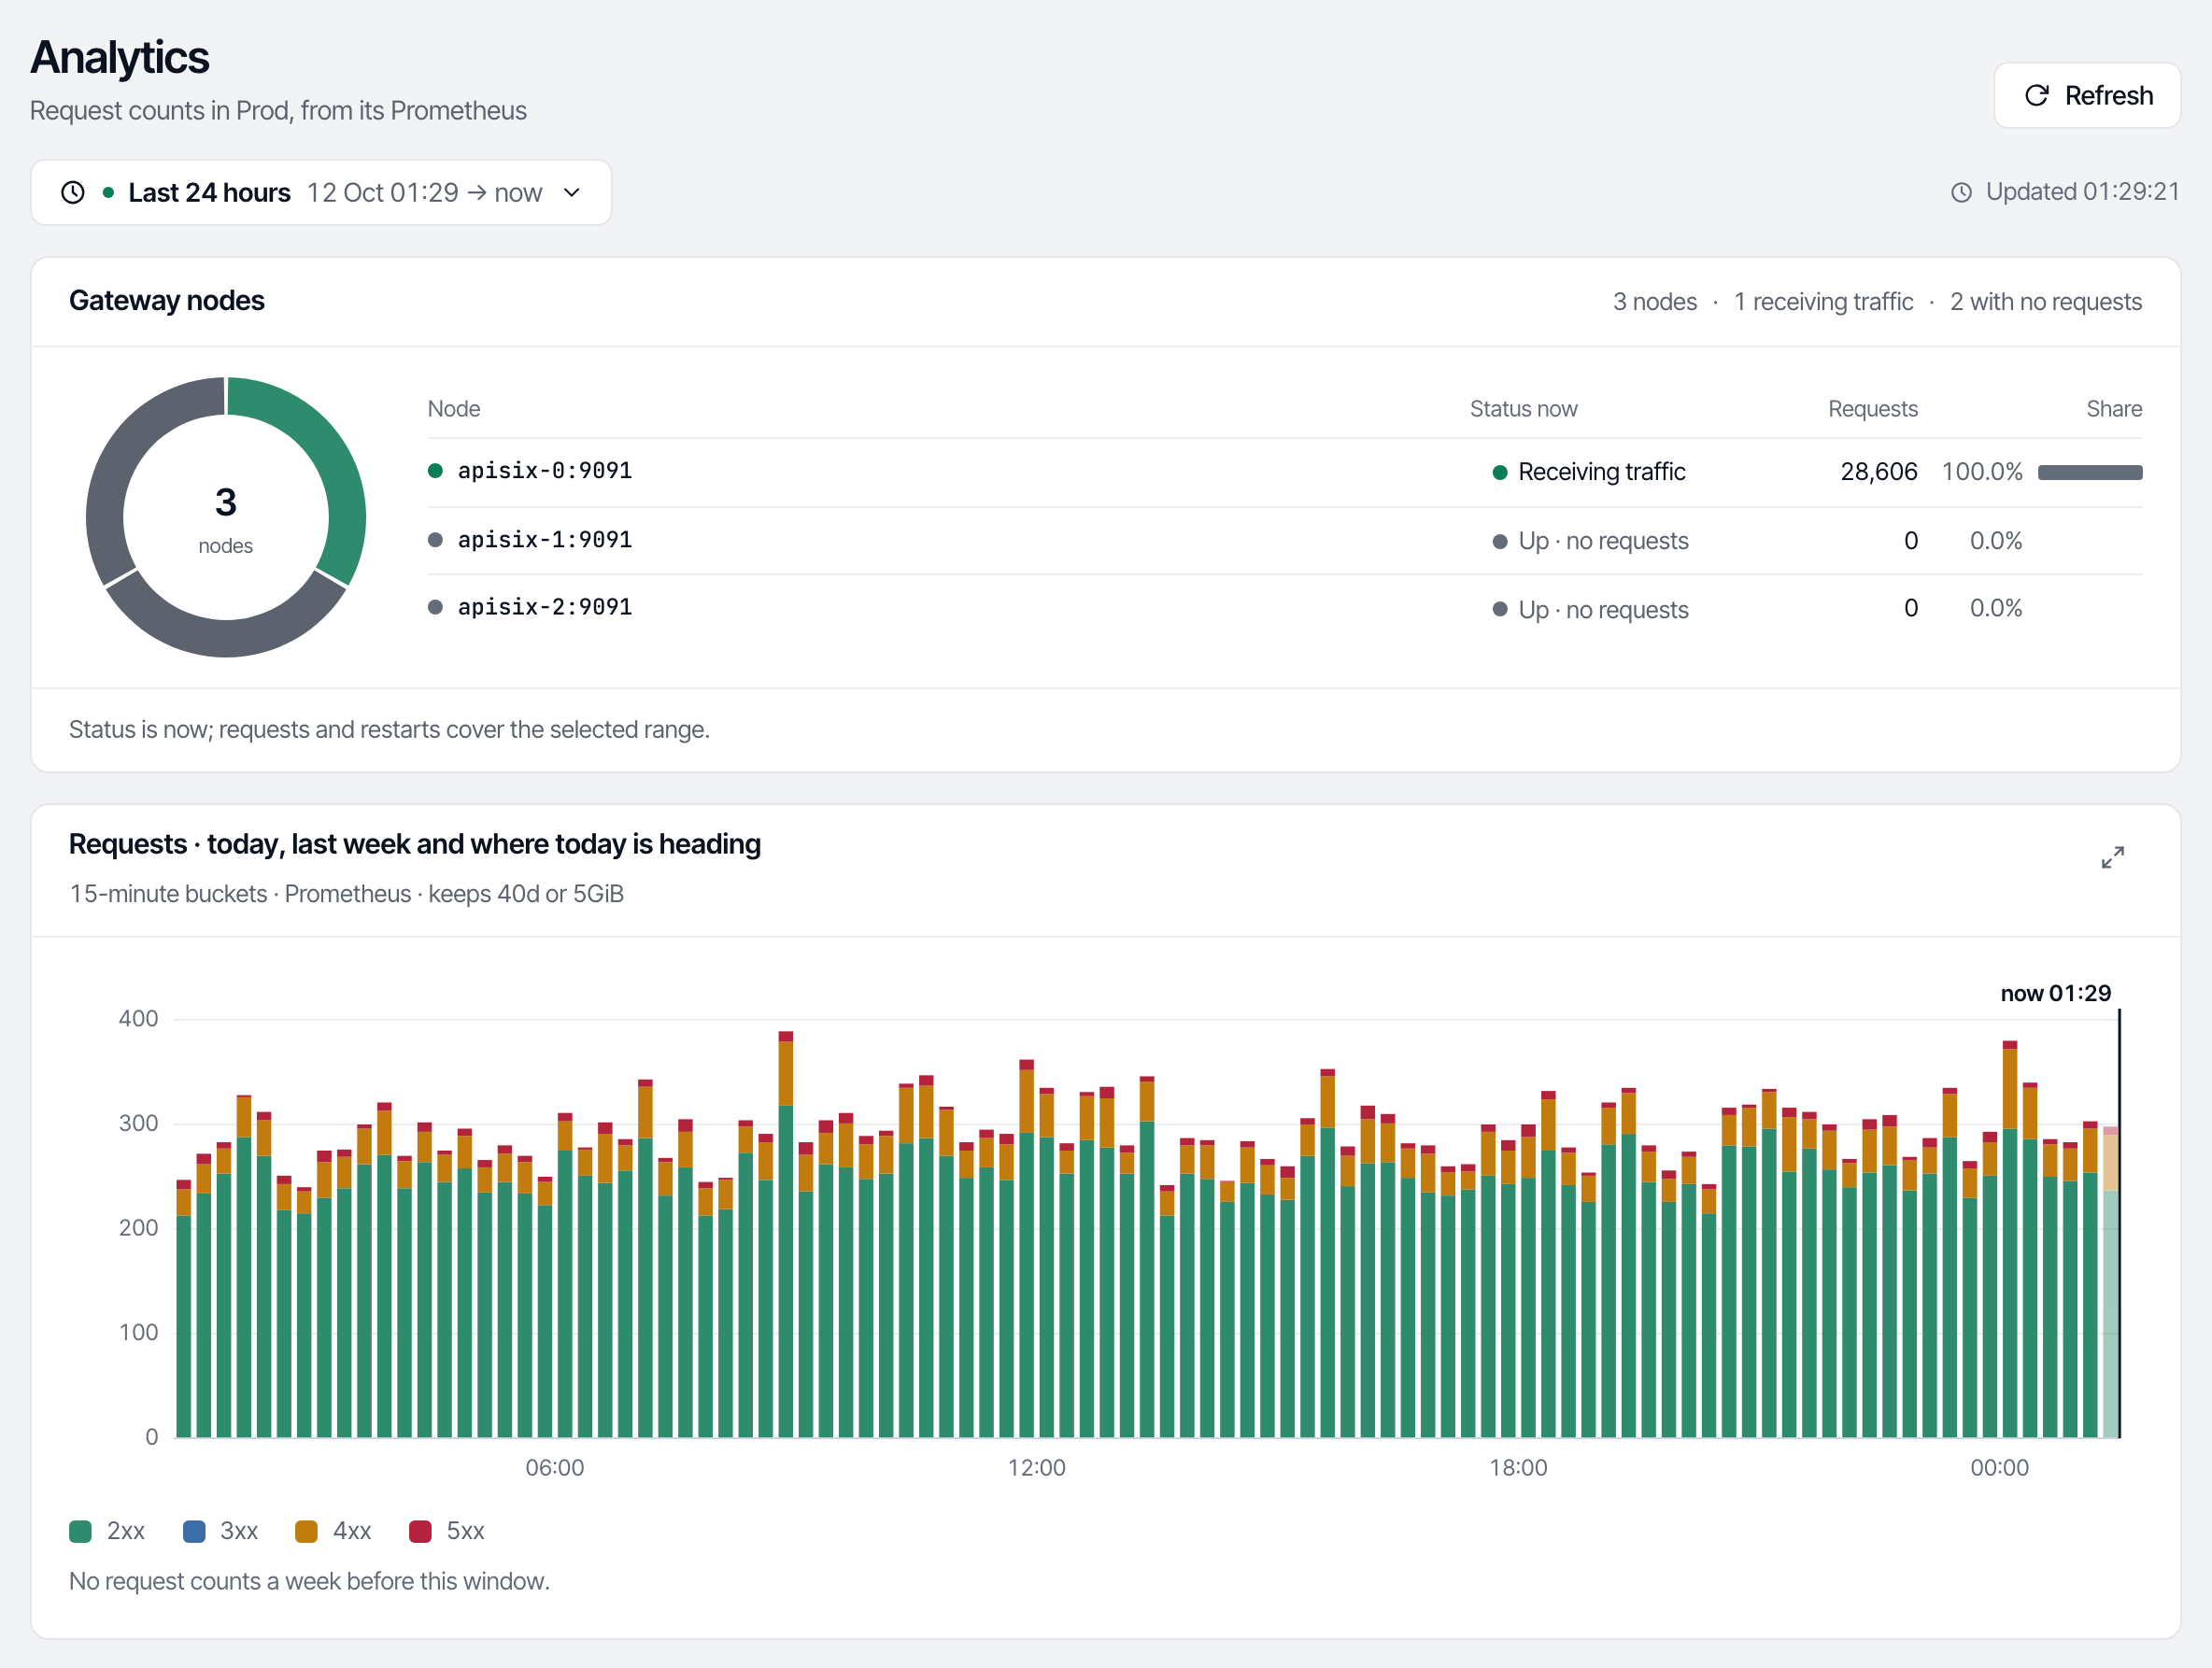Click the Up · no requests status for apisix-1
This screenshot has height=1668, width=2212.
tap(1603, 541)
